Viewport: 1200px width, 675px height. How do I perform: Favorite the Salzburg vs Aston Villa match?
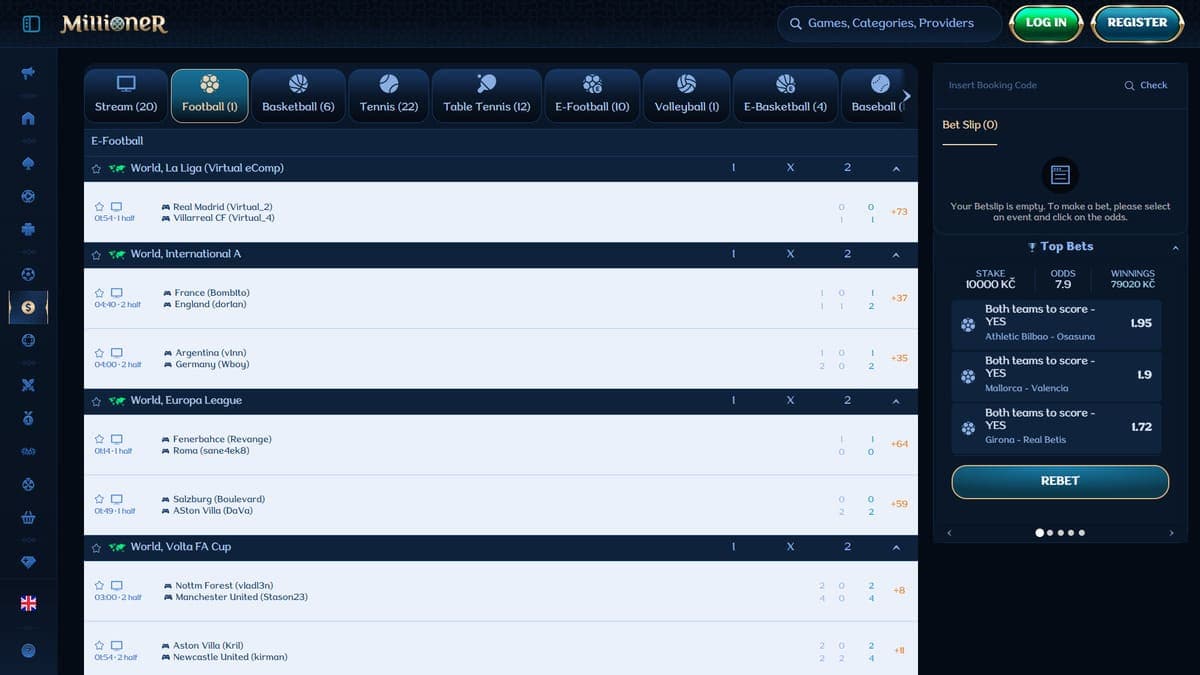pos(99,499)
